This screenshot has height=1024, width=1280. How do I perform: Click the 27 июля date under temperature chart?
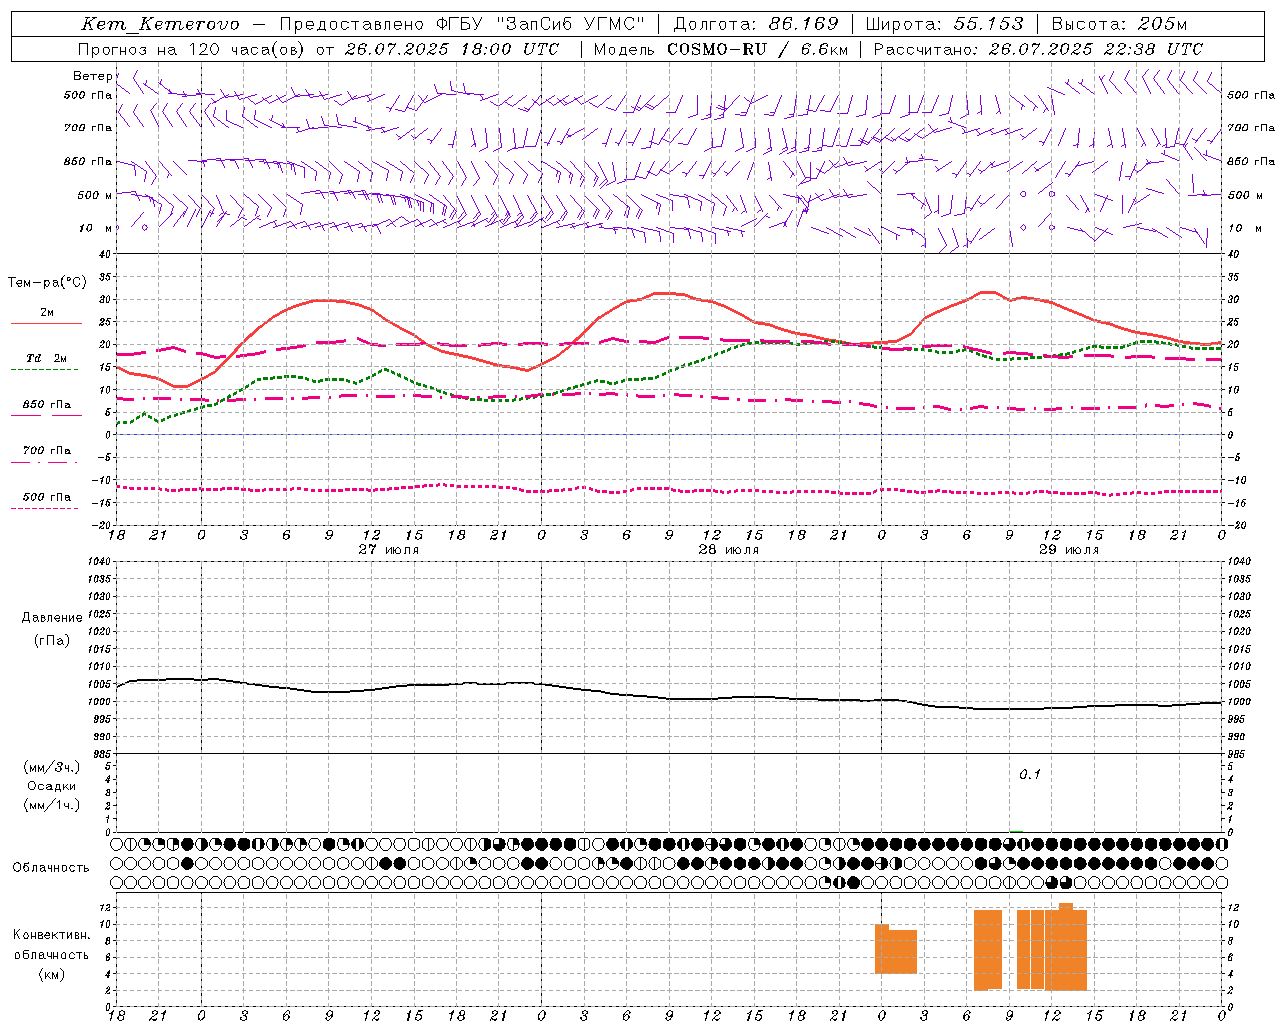(389, 550)
